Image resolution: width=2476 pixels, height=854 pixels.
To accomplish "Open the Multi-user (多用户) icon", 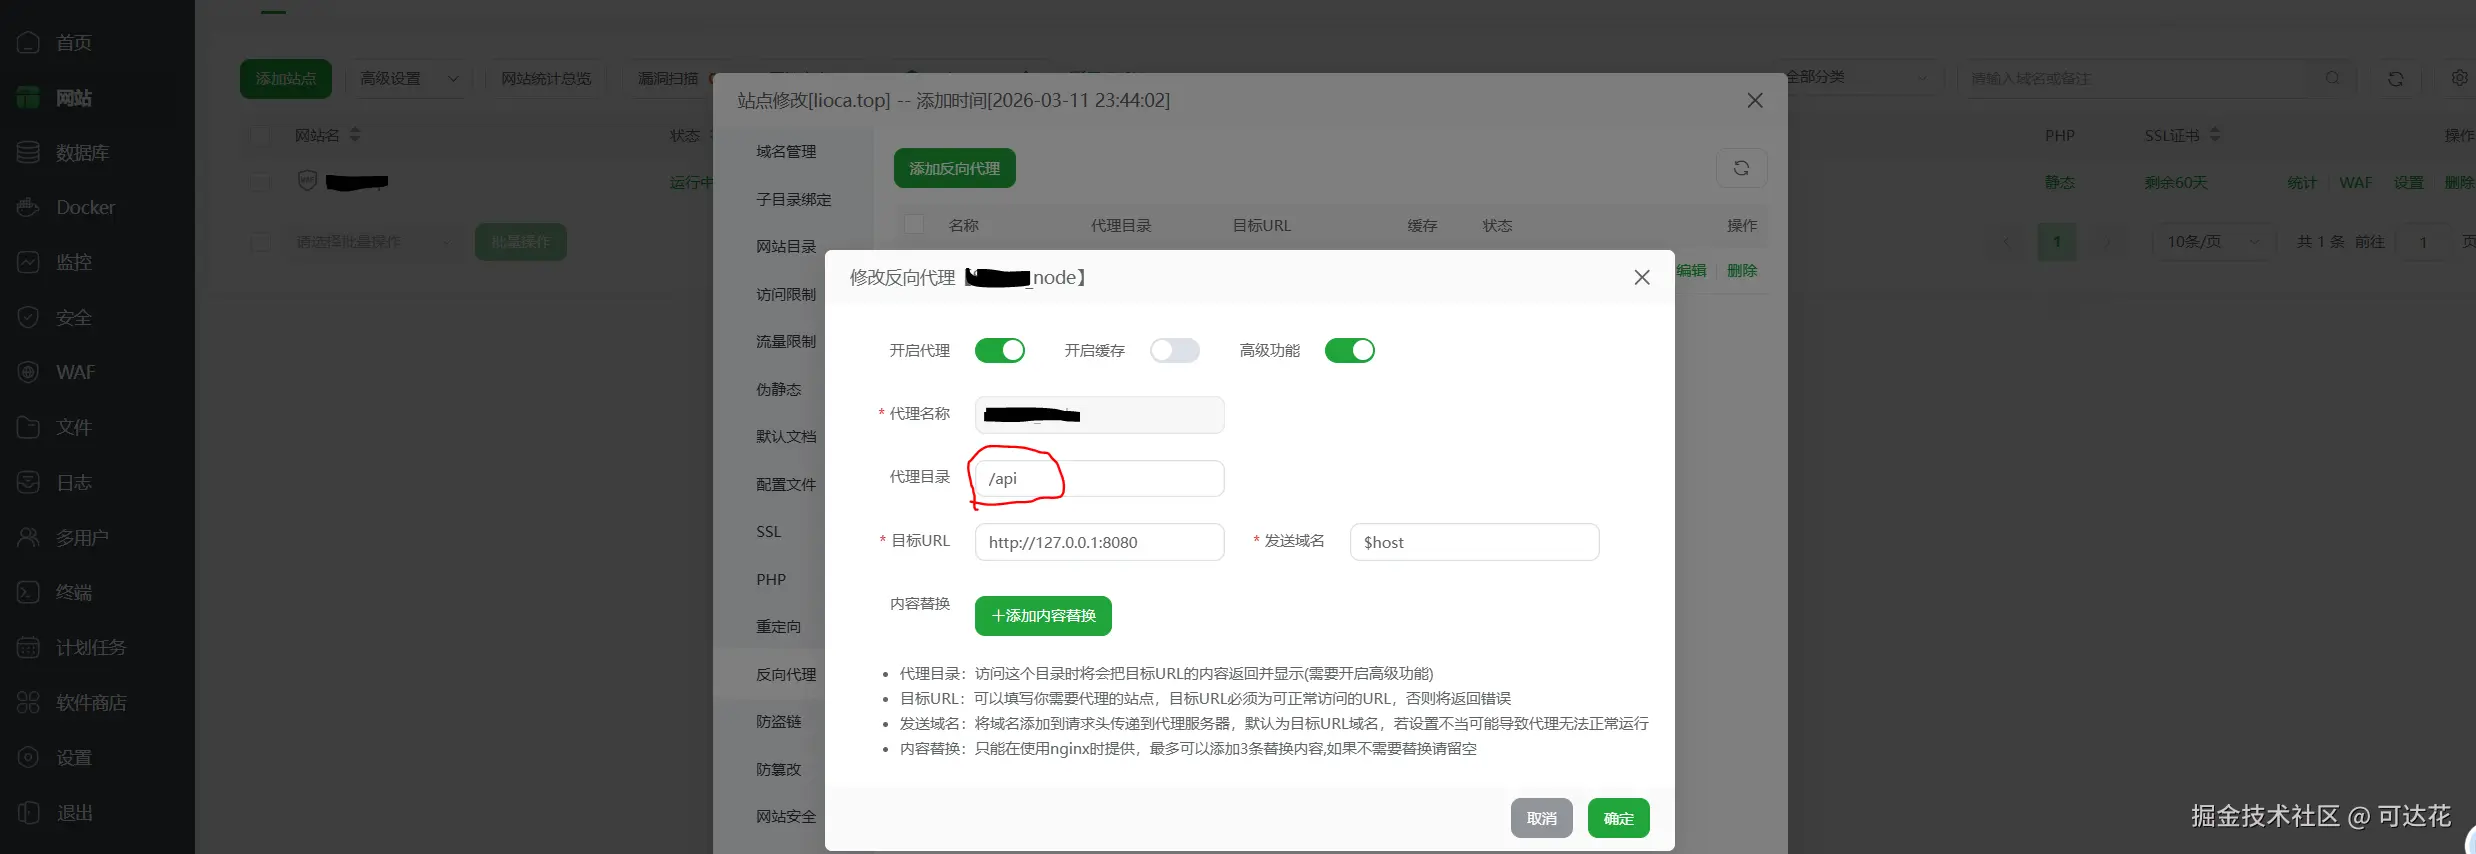I will pyautogui.click(x=28, y=538).
